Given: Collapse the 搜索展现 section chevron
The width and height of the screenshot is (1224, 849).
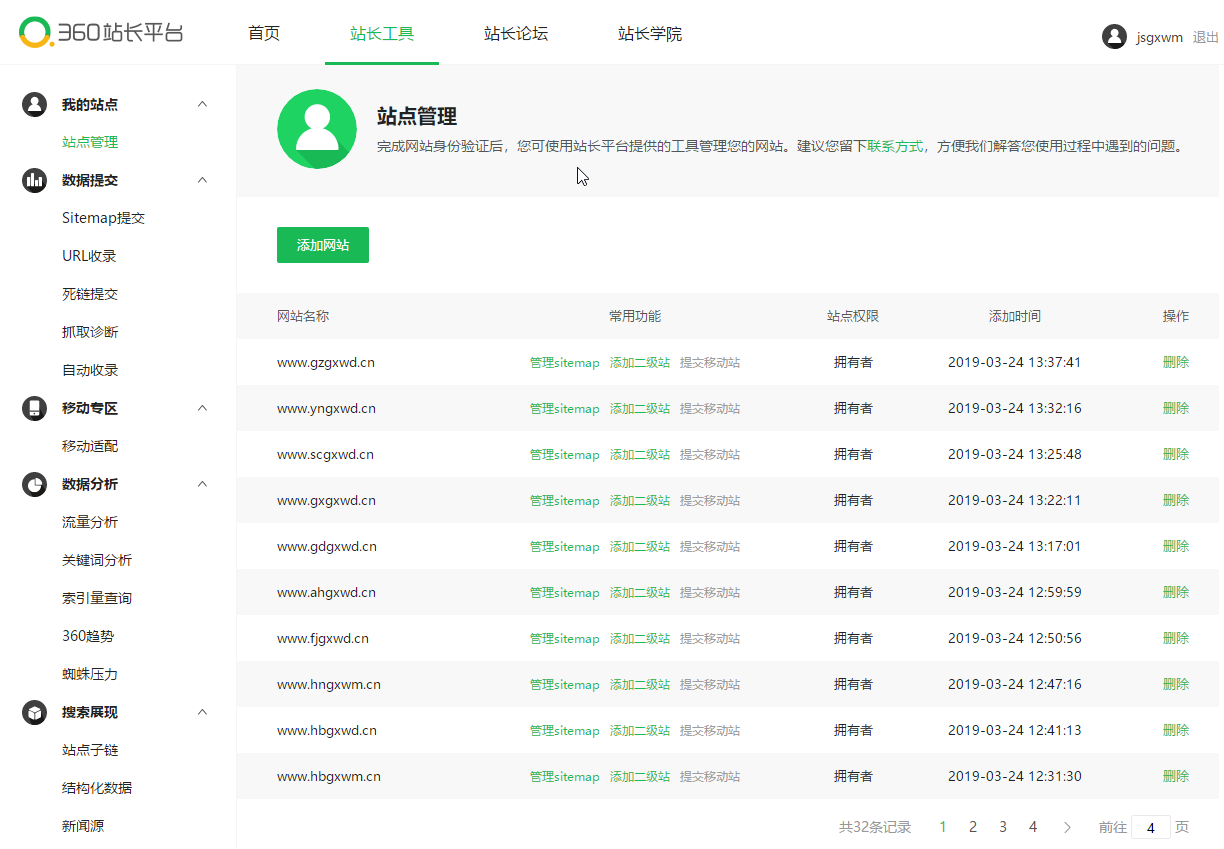Looking at the screenshot, I should (203, 712).
